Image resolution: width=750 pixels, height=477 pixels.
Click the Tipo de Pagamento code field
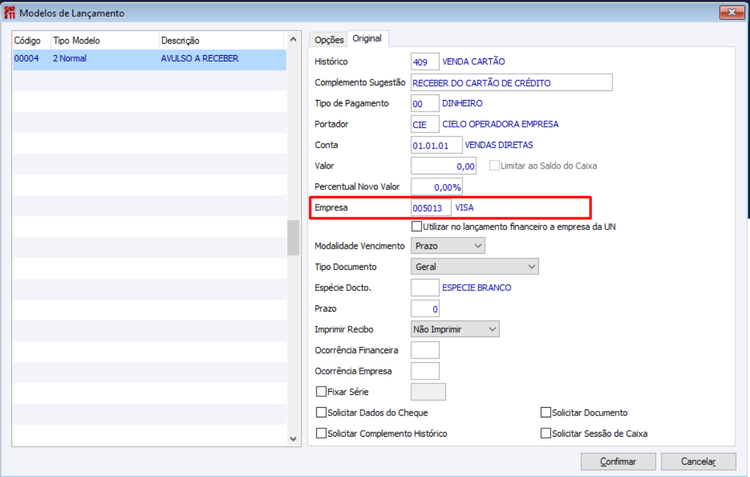tap(425, 103)
